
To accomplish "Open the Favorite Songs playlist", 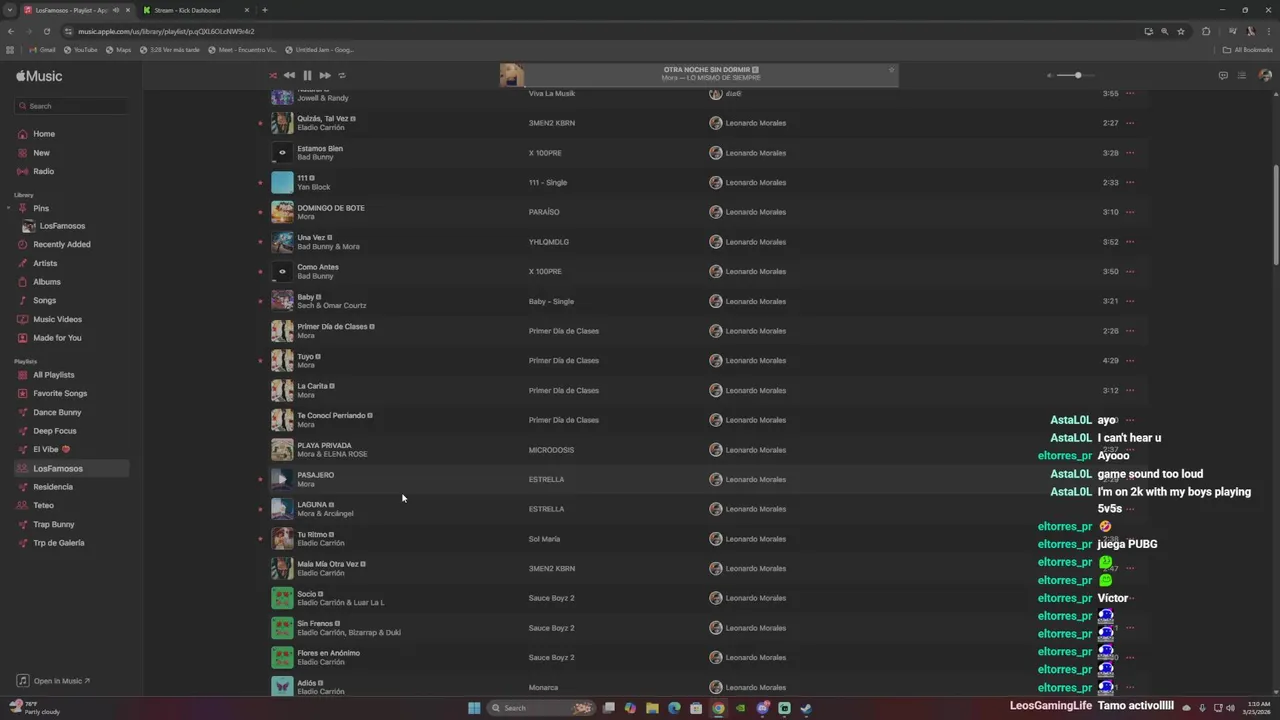I will coord(60,394).
